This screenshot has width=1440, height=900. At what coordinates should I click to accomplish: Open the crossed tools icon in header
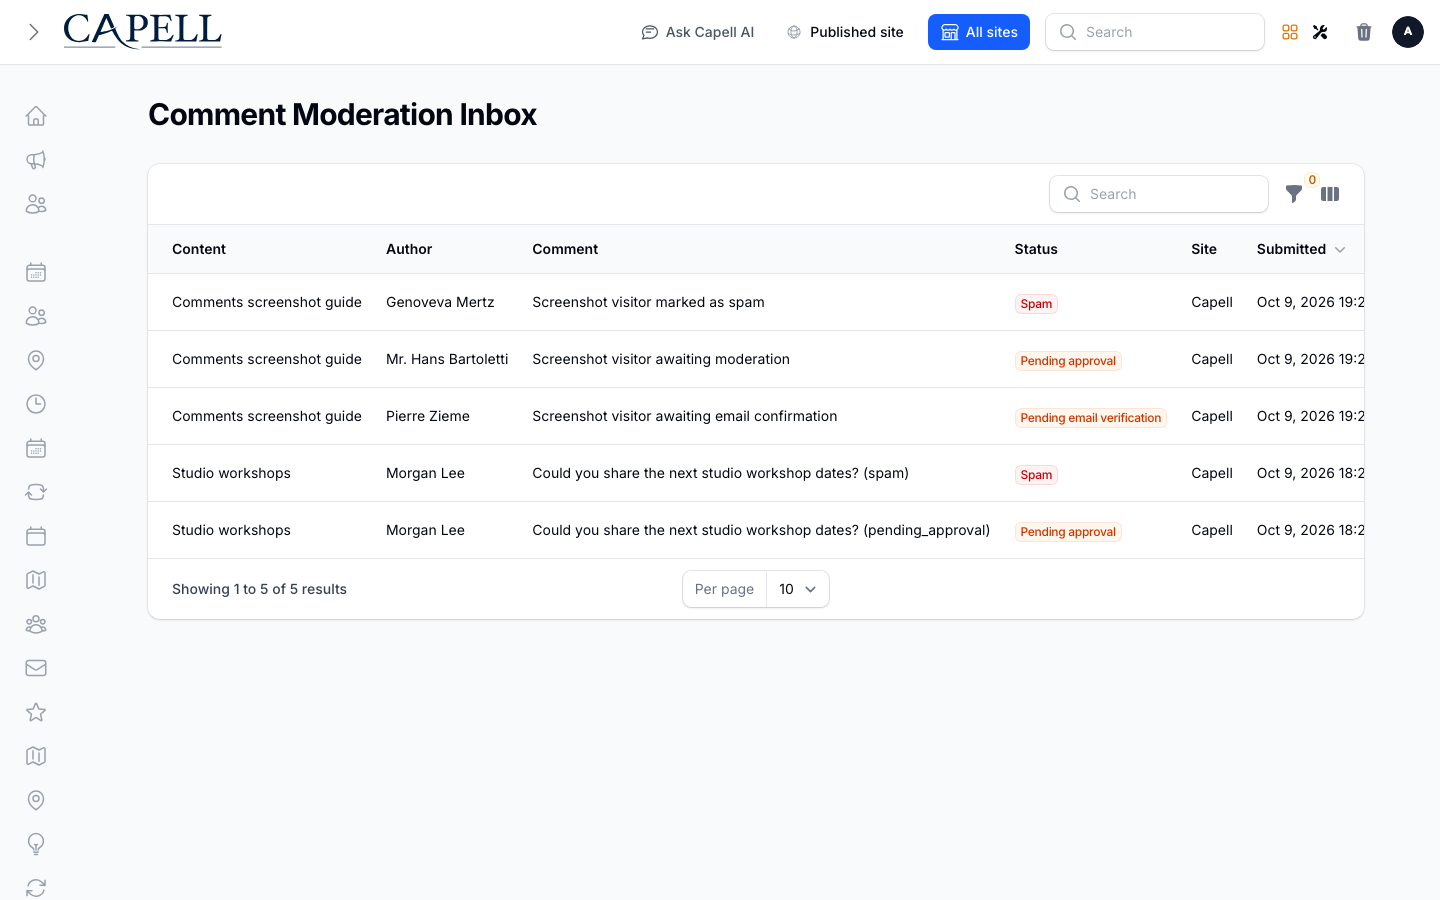1320,32
